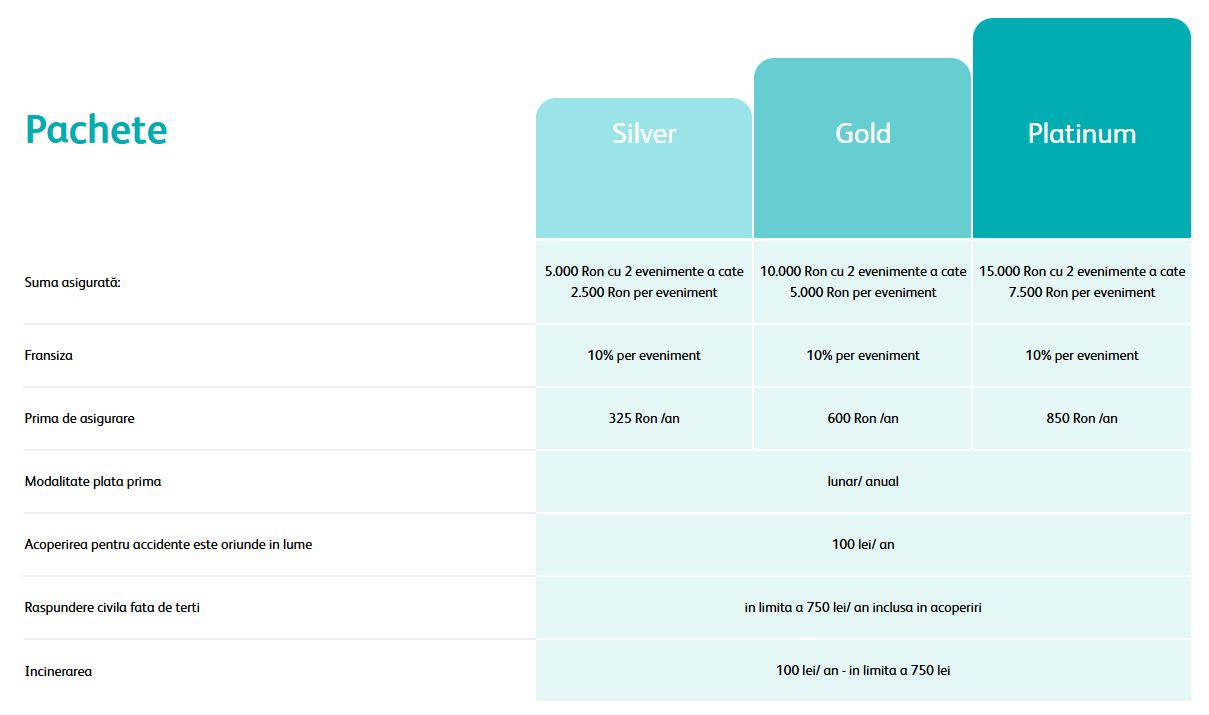
Task: Select the Silver package header
Action: (644, 134)
